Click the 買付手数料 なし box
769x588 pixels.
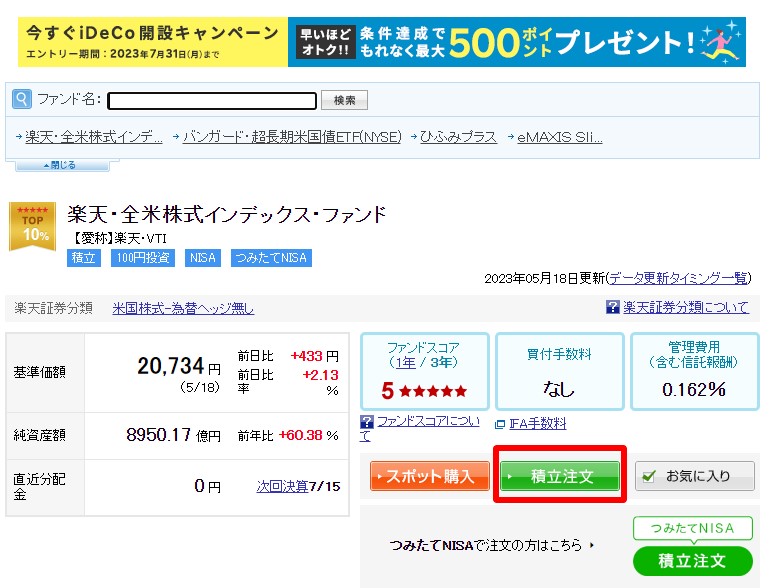click(x=560, y=371)
